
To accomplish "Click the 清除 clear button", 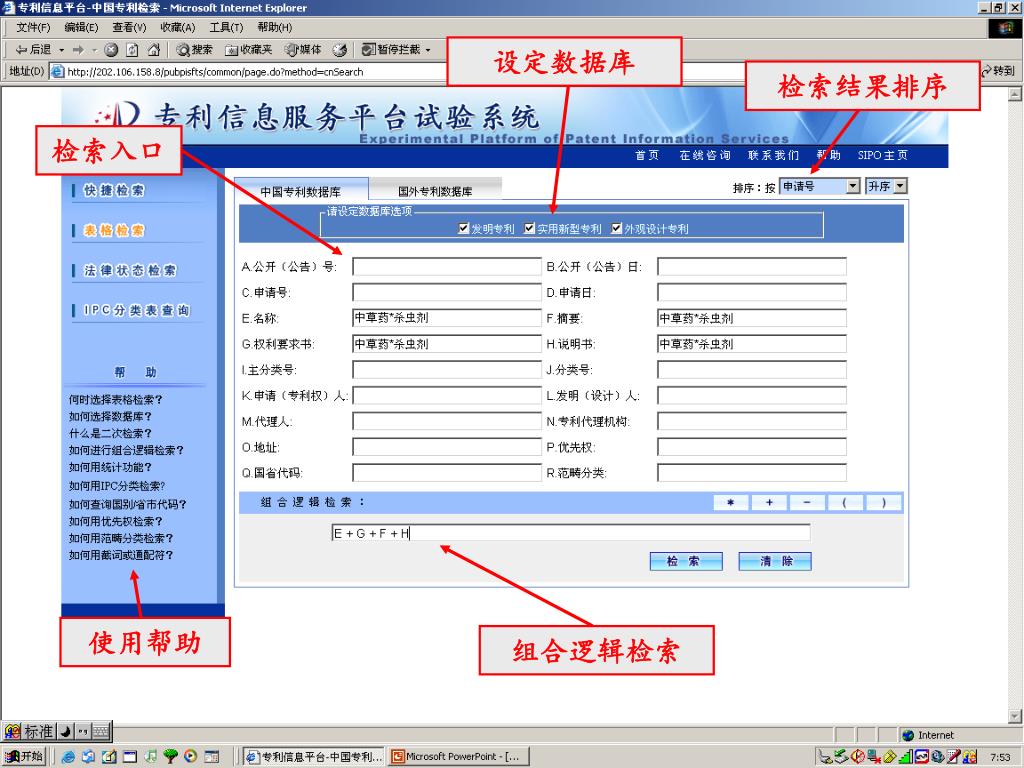I will [775, 561].
